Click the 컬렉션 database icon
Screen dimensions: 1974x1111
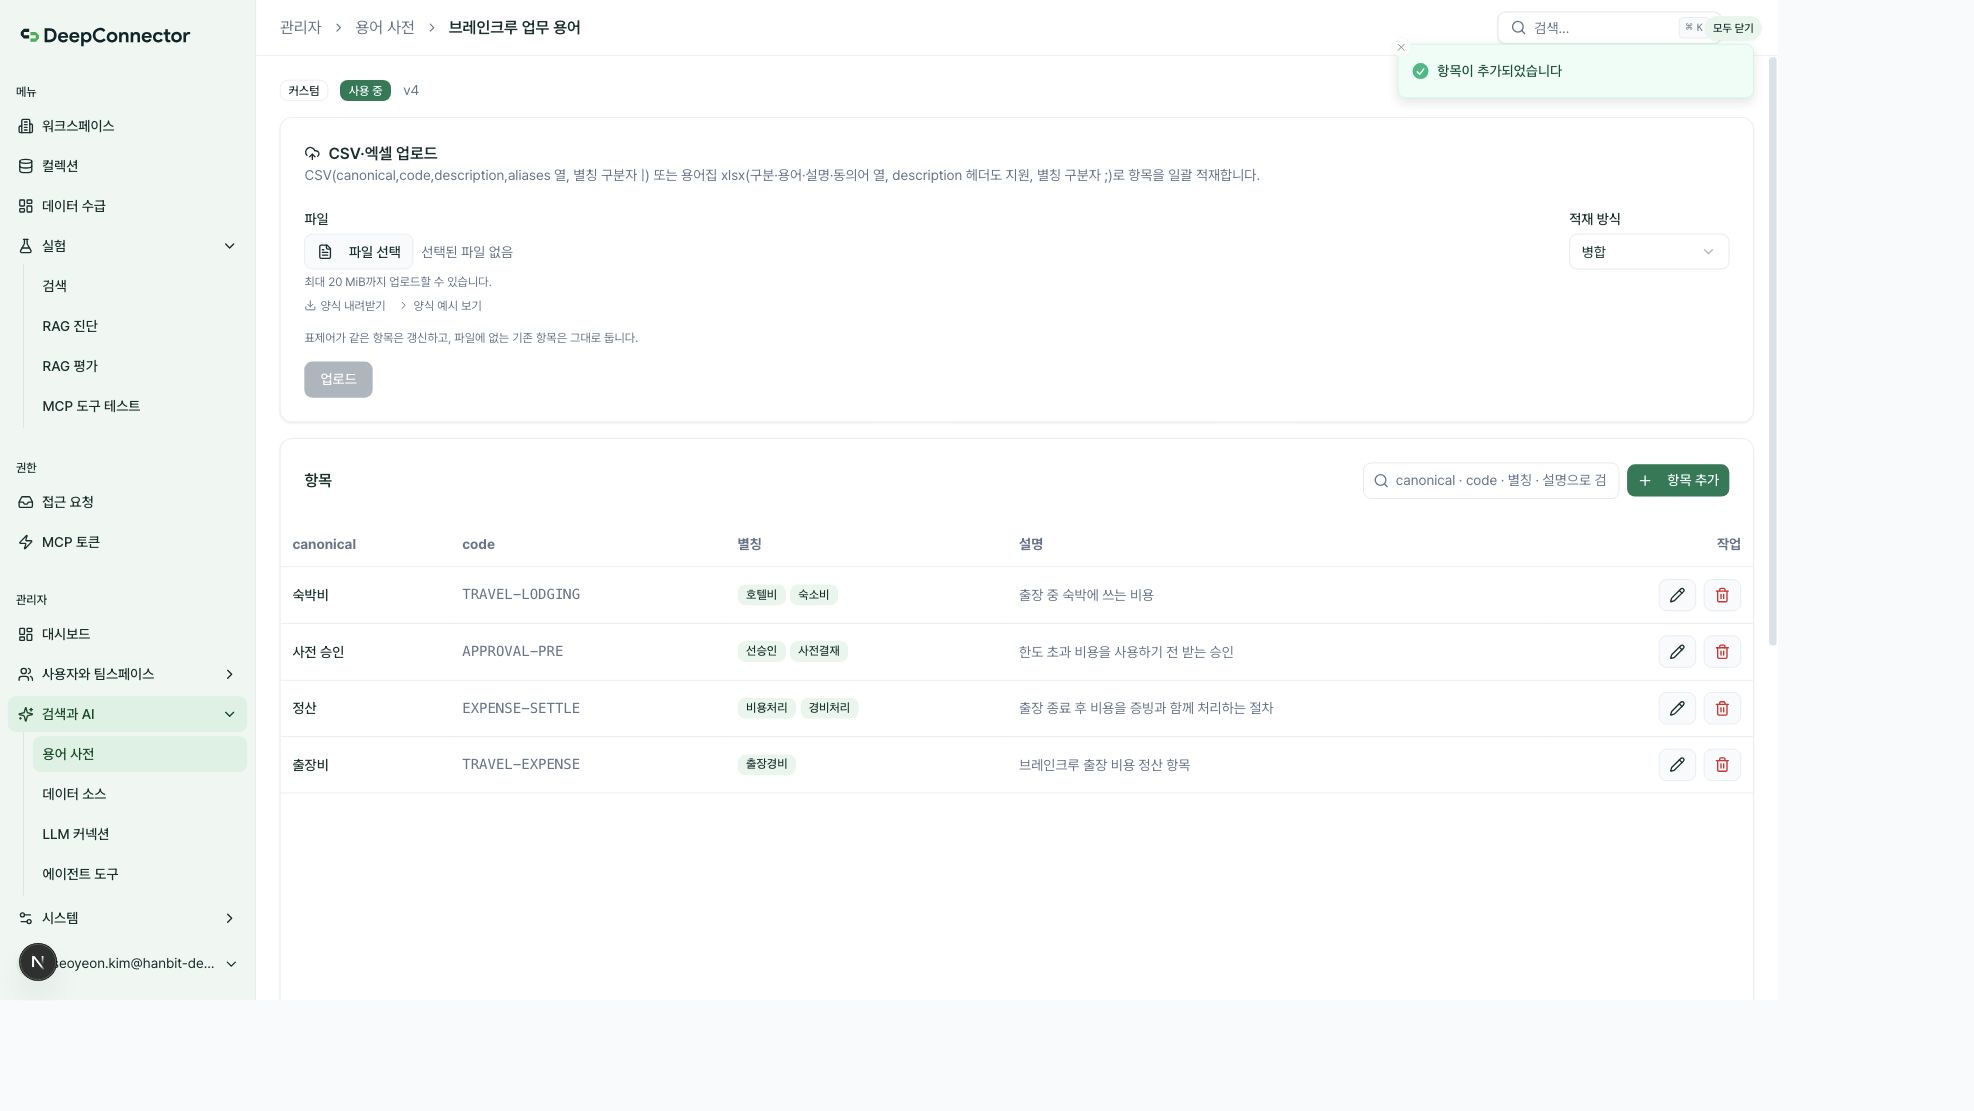(x=26, y=166)
